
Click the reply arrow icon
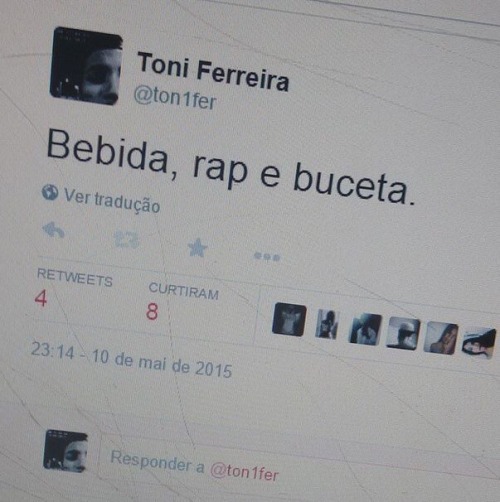tap(54, 230)
